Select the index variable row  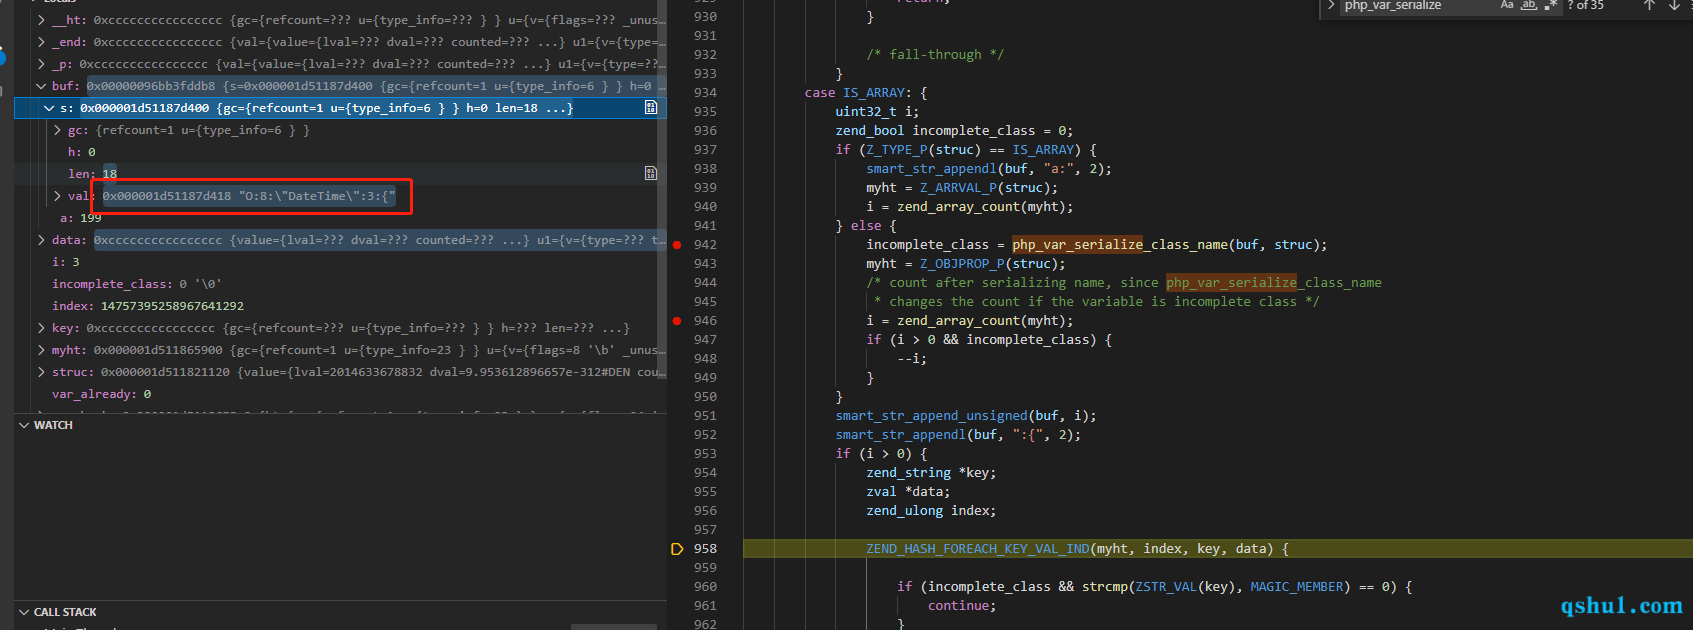pos(340,306)
